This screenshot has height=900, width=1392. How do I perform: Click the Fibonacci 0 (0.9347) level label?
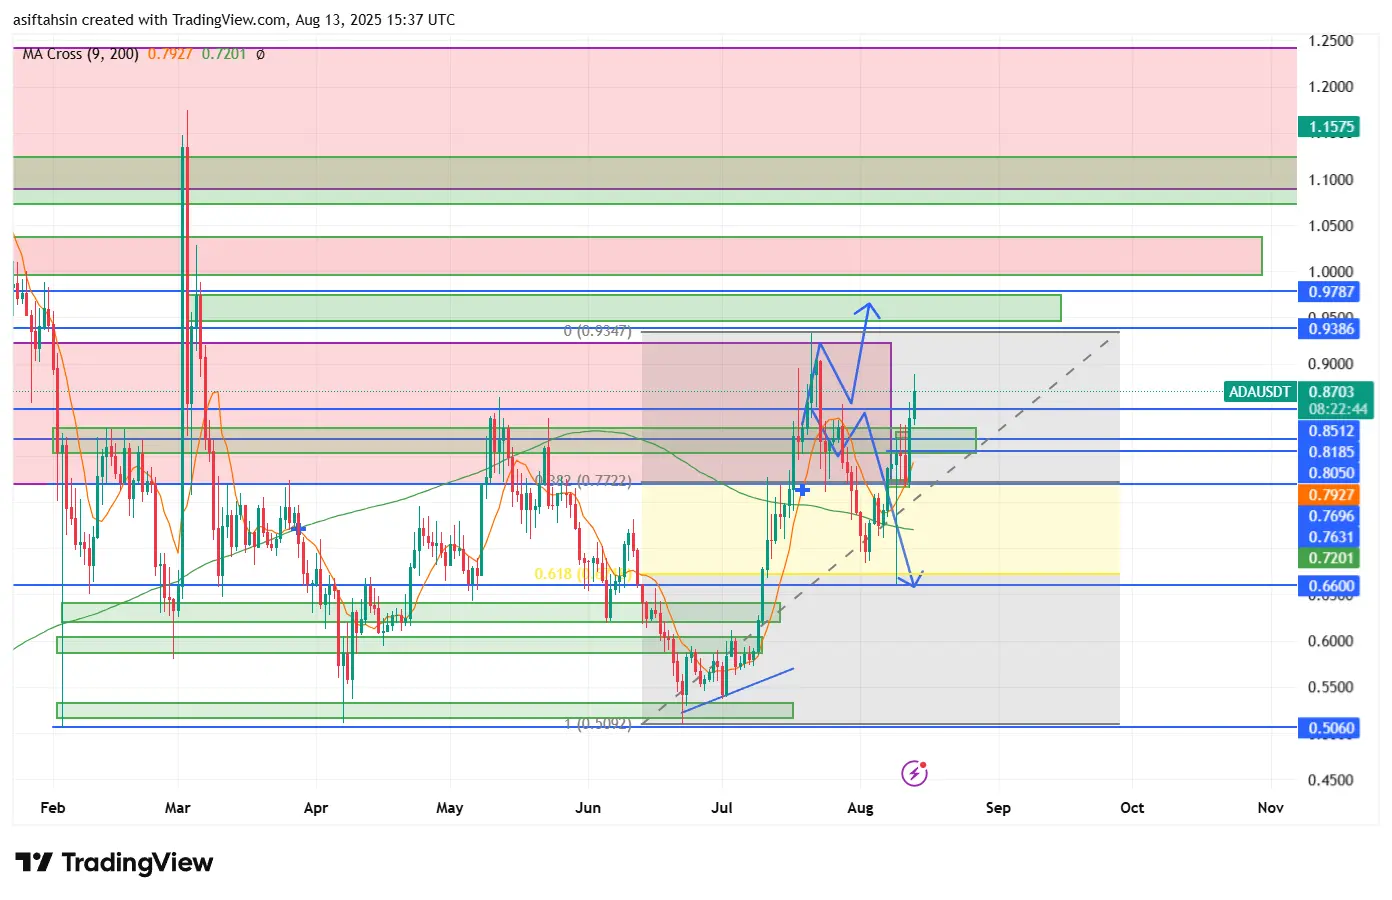point(597,331)
